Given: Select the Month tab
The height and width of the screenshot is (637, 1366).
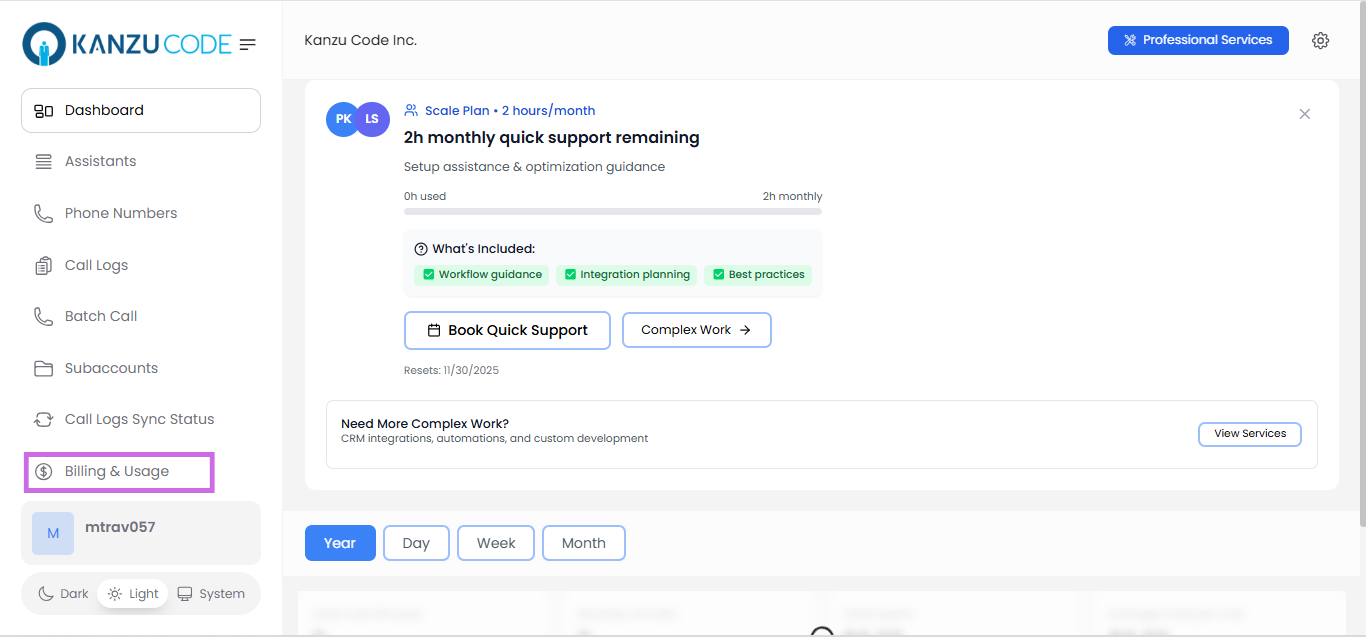Looking at the screenshot, I should (x=584, y=543).
